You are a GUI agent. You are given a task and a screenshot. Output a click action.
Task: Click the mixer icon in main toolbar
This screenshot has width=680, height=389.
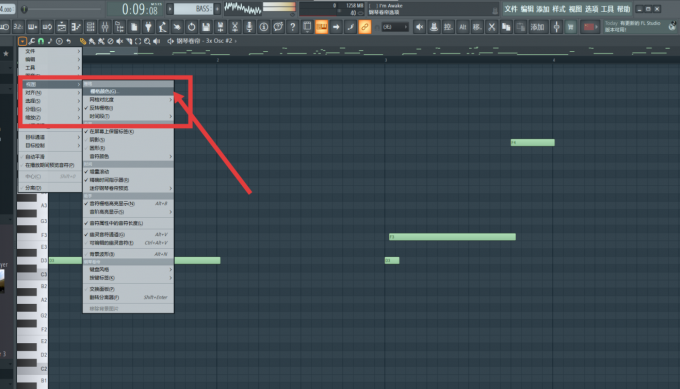[105, 27]
